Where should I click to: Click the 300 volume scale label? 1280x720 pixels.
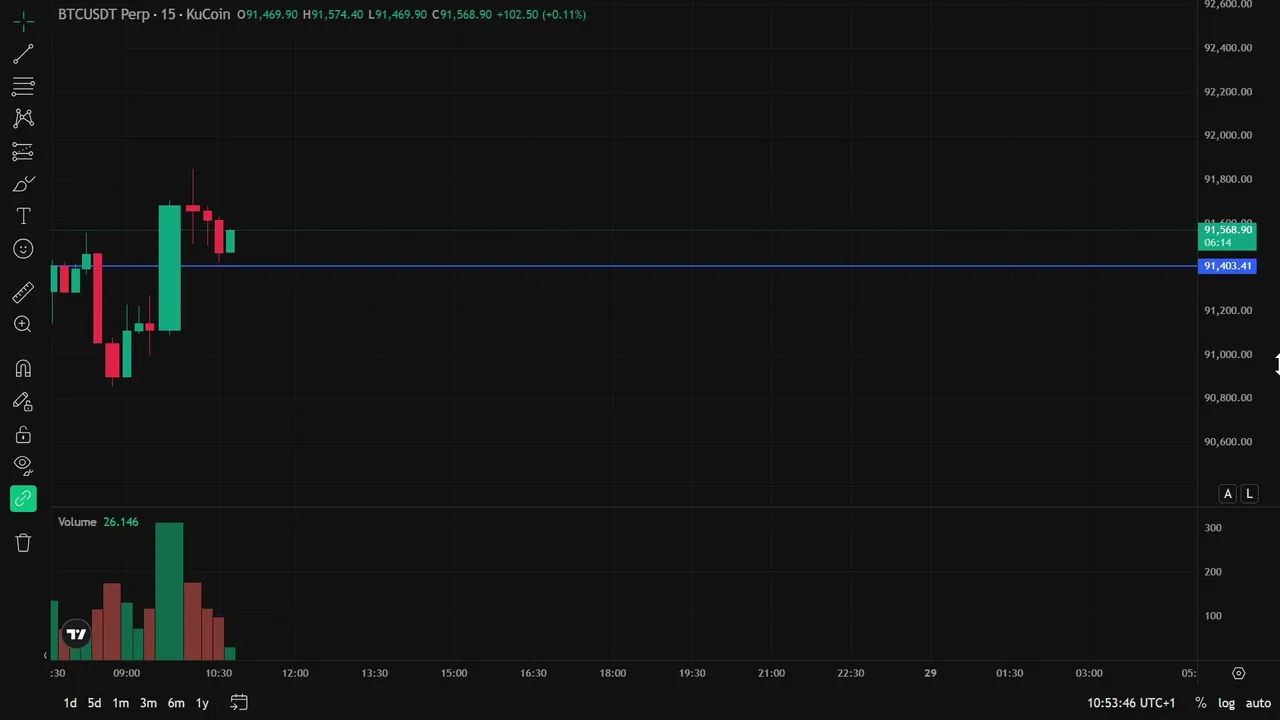(1213, 528)
